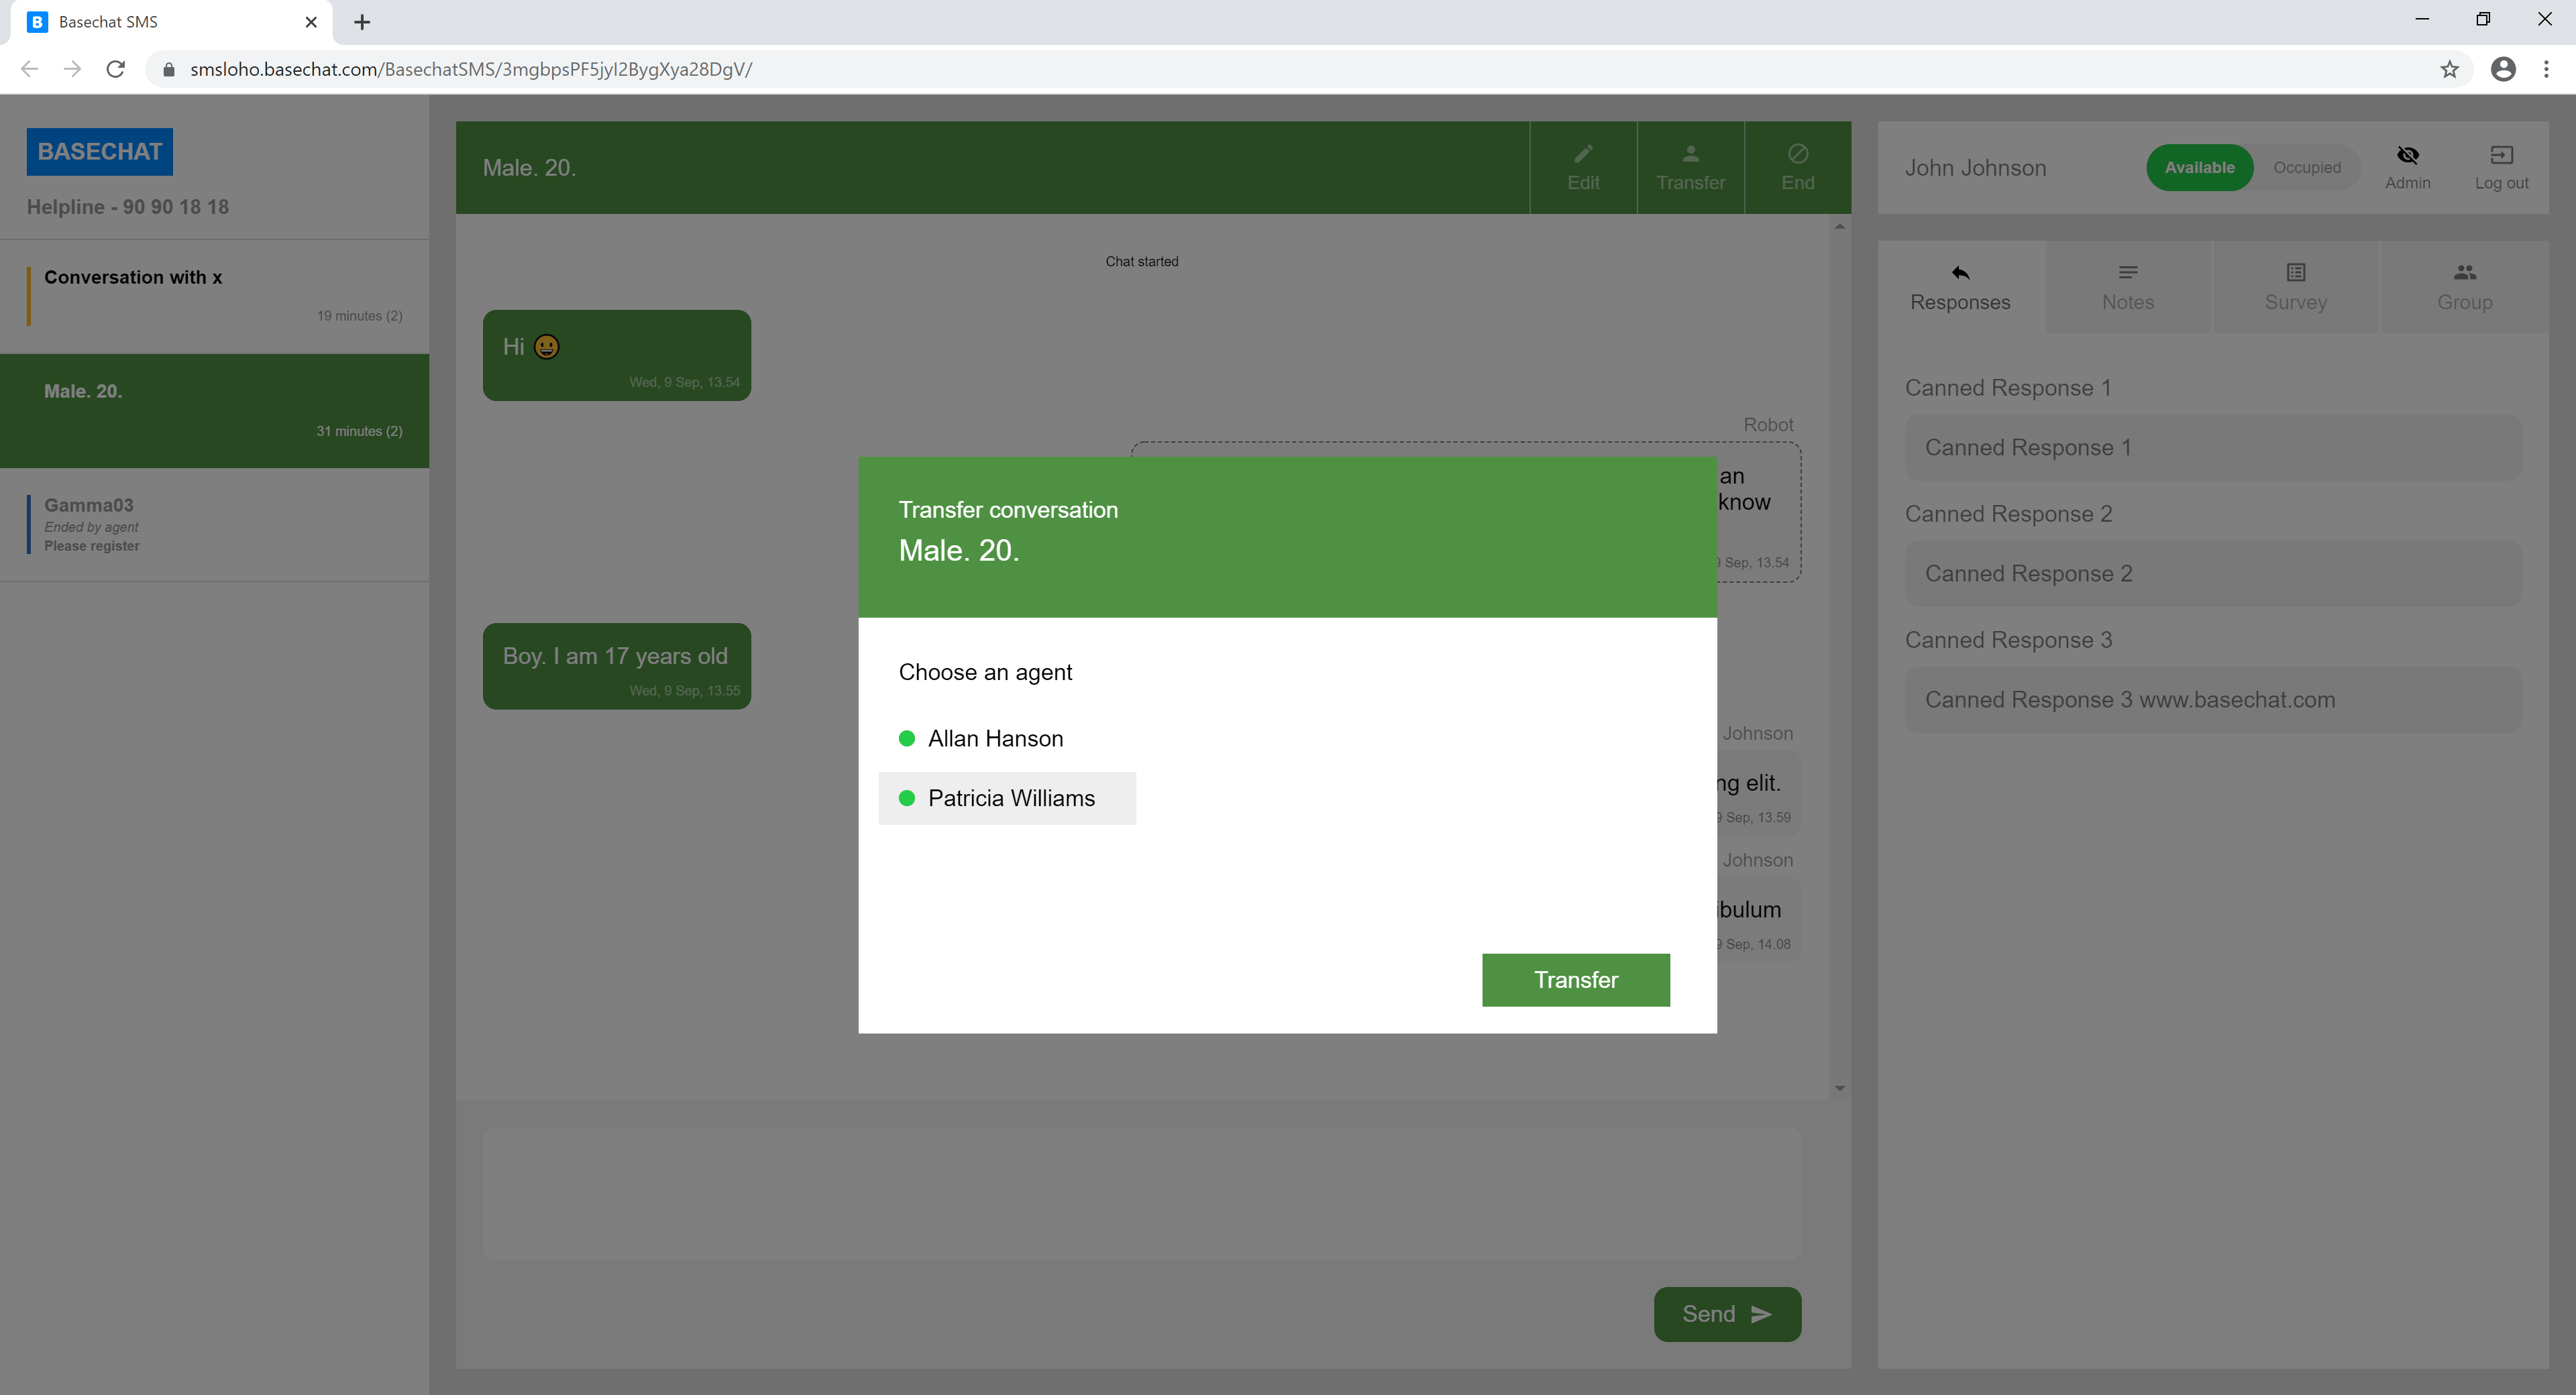
Task: Click the Edit pencil icon
Action: pyautogui.click(x=1583, y=155)
